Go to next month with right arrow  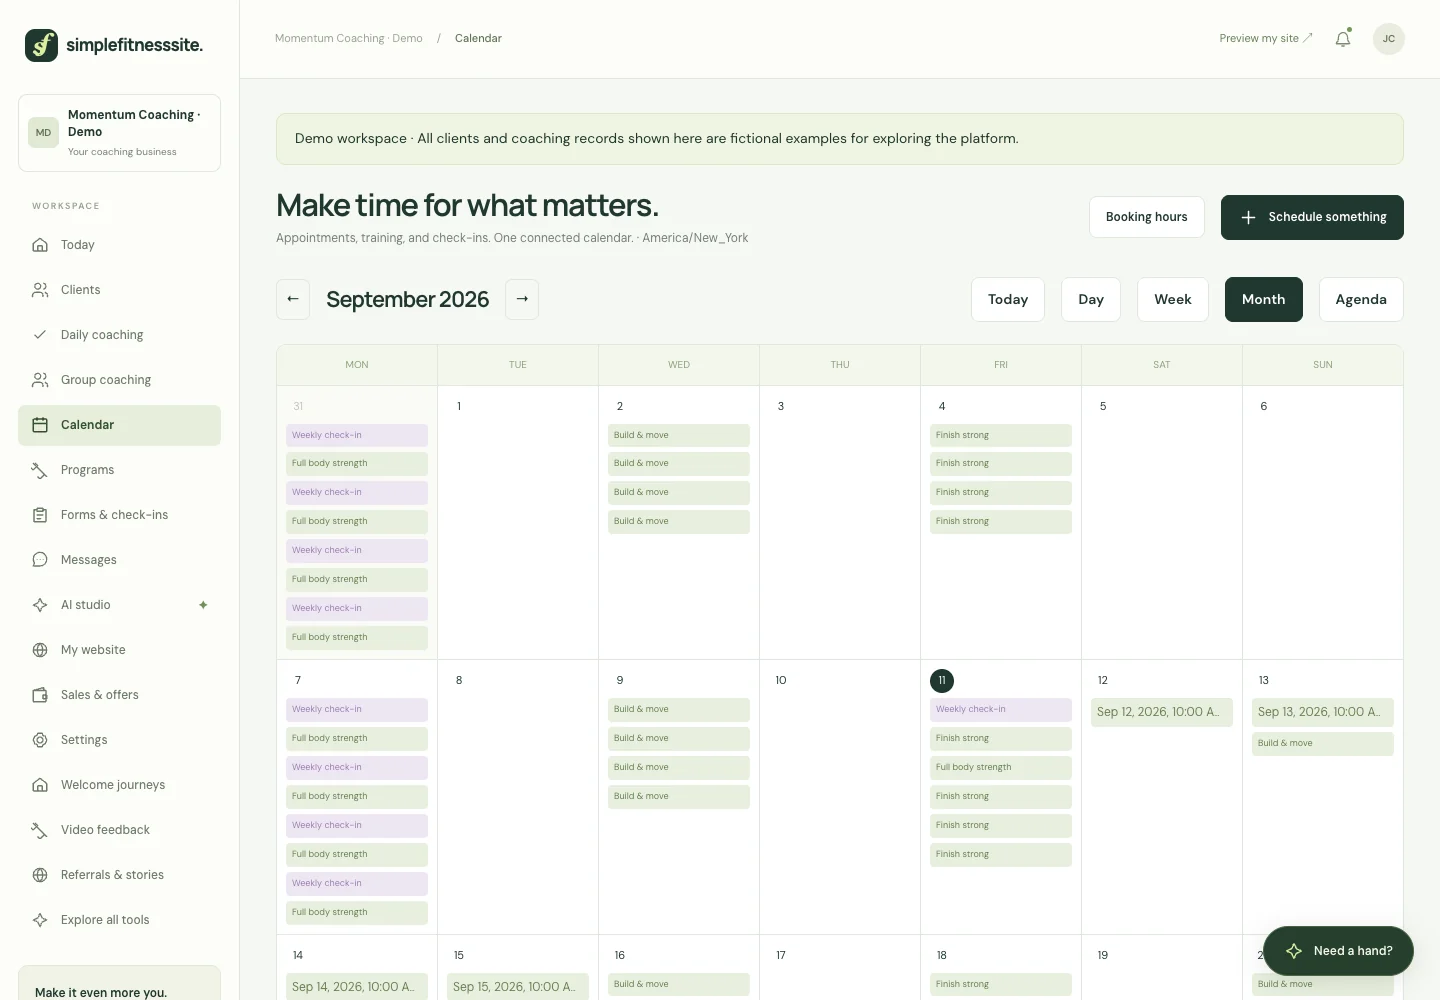tap(522, 299)
